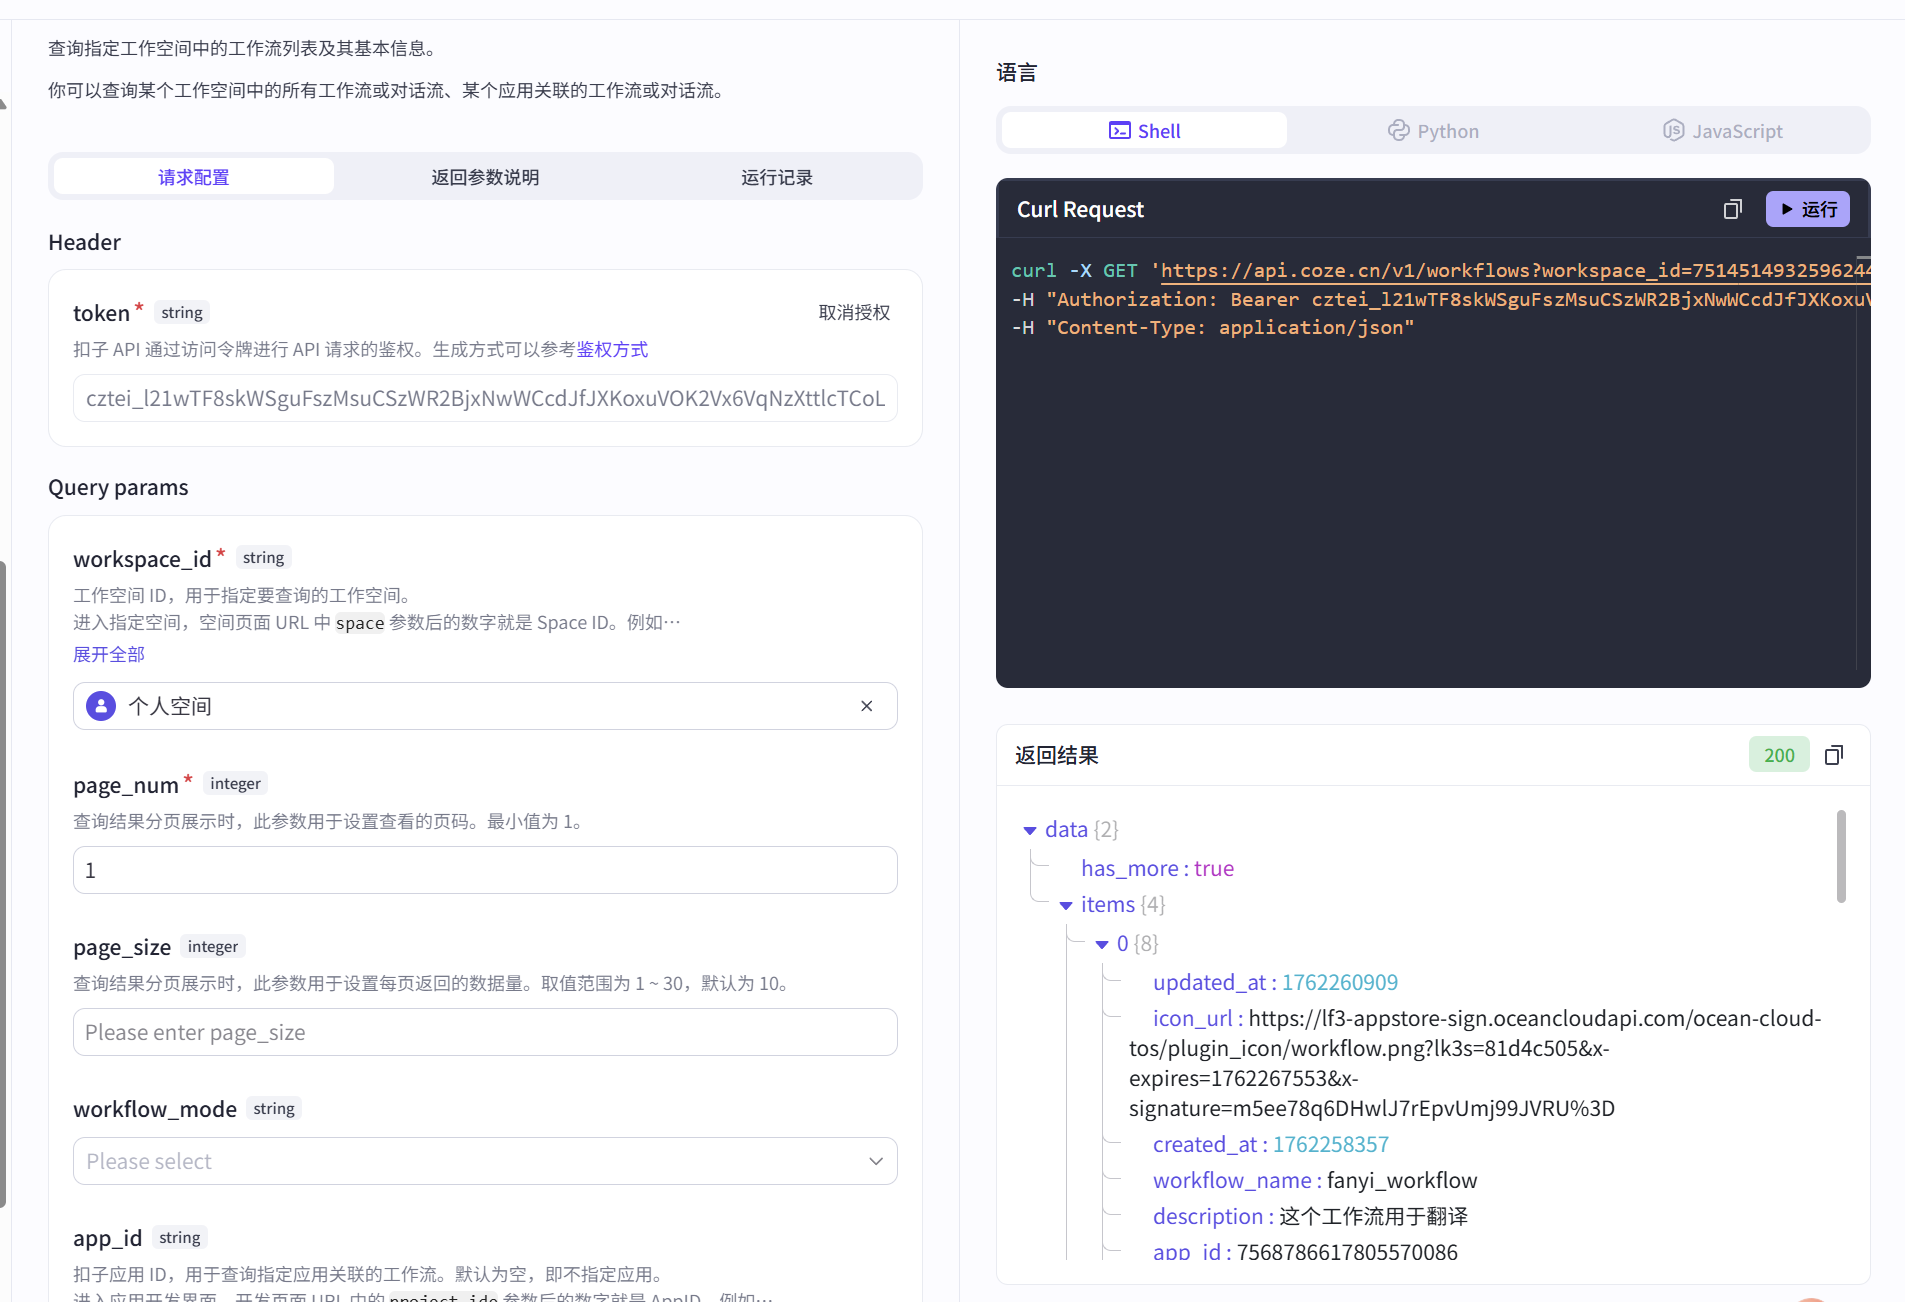Screen dimensions: 1905x1302
Task: Click the Query params heading
Action: [118, 487]
